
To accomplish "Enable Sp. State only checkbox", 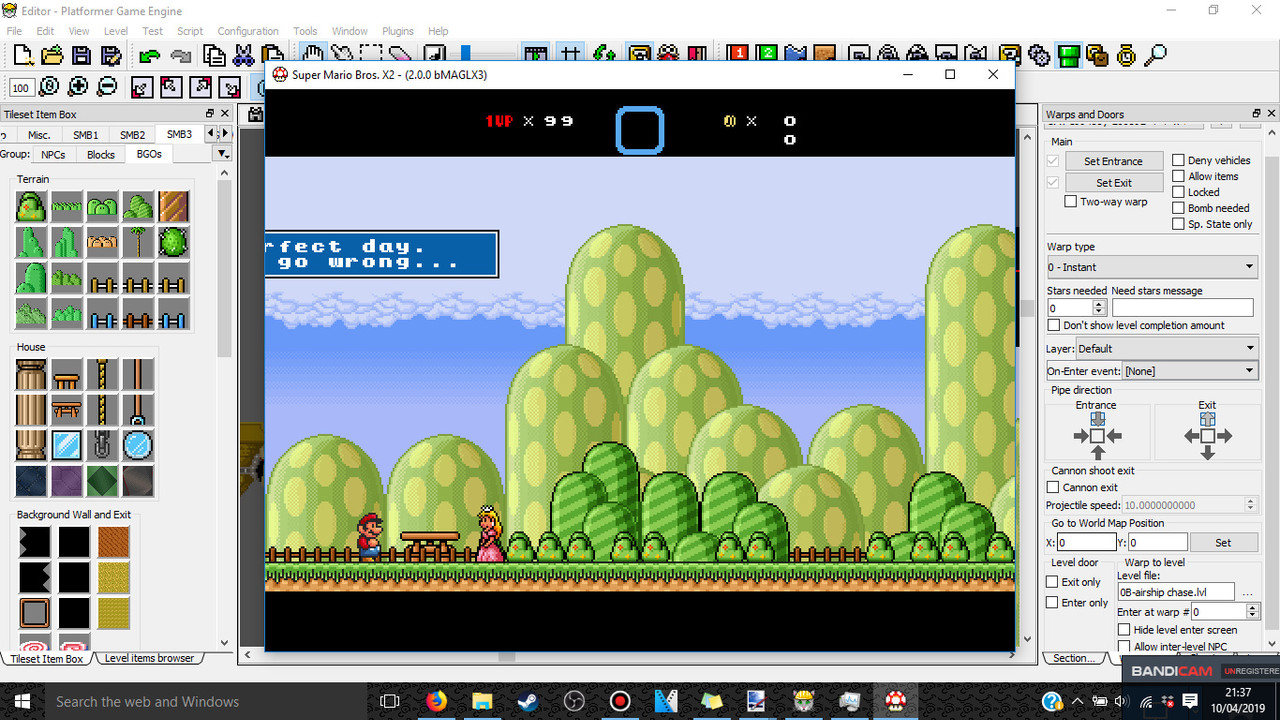I will pyautogui.click(x=1178, y=224).
